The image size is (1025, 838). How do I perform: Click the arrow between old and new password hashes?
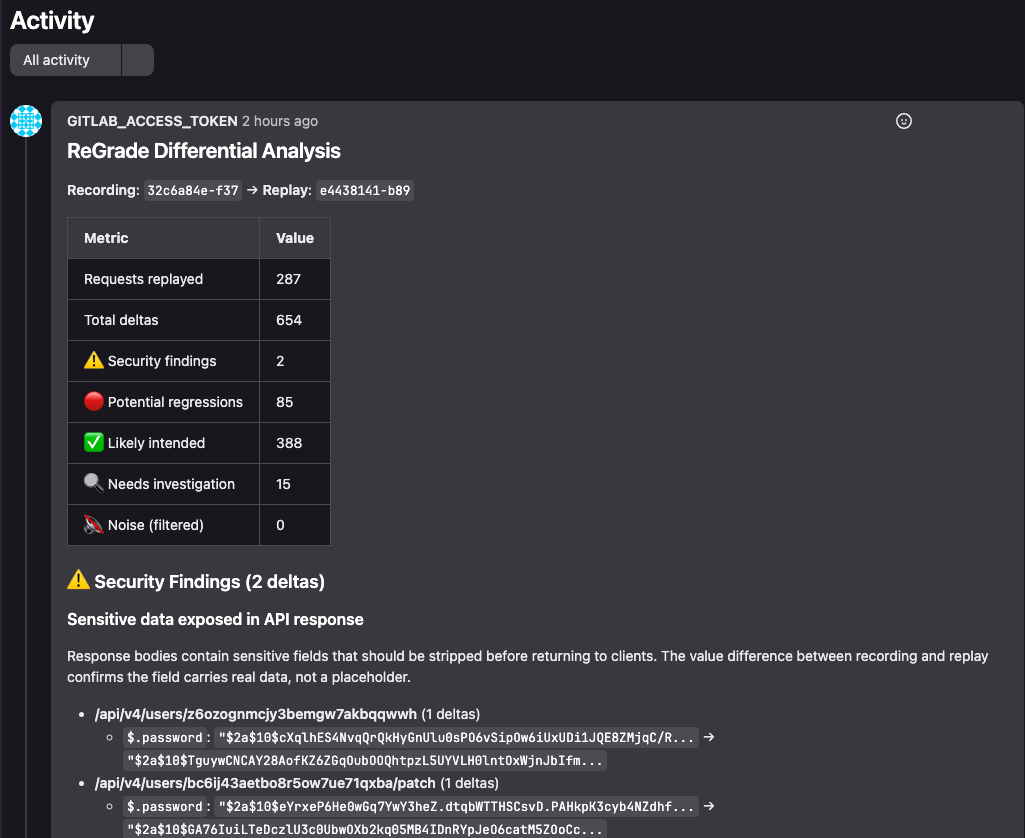click(x=708, y=737)
